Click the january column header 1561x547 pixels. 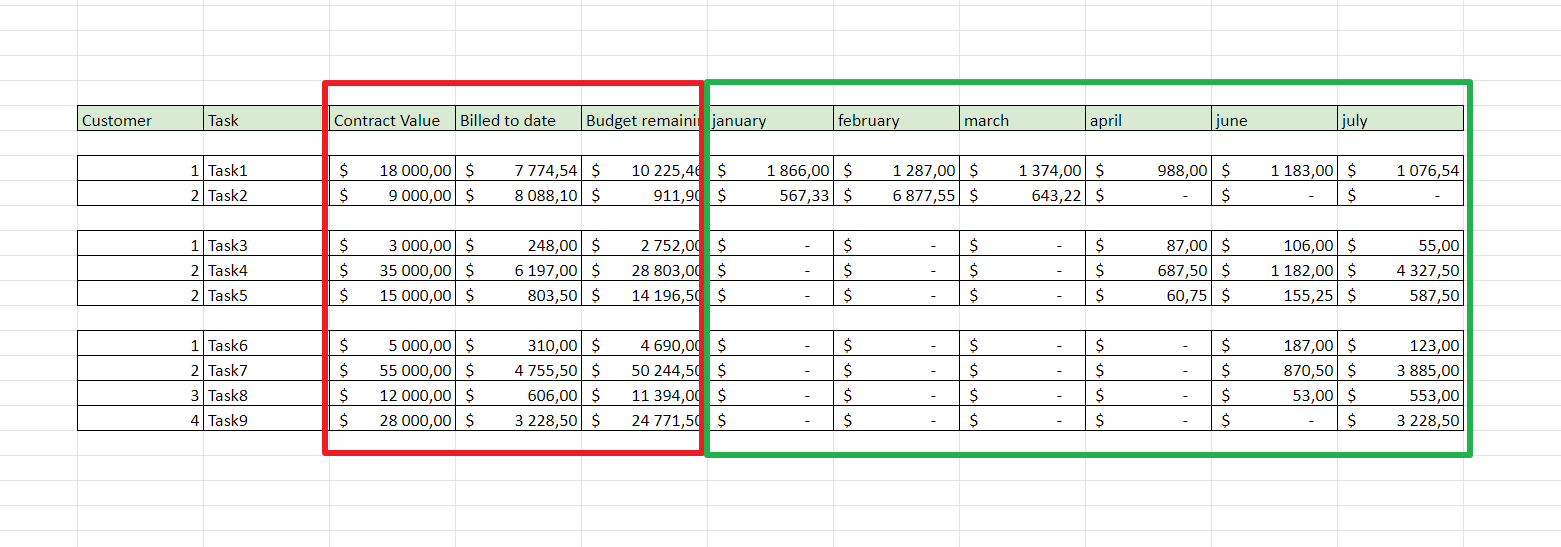tap(771, 119)
